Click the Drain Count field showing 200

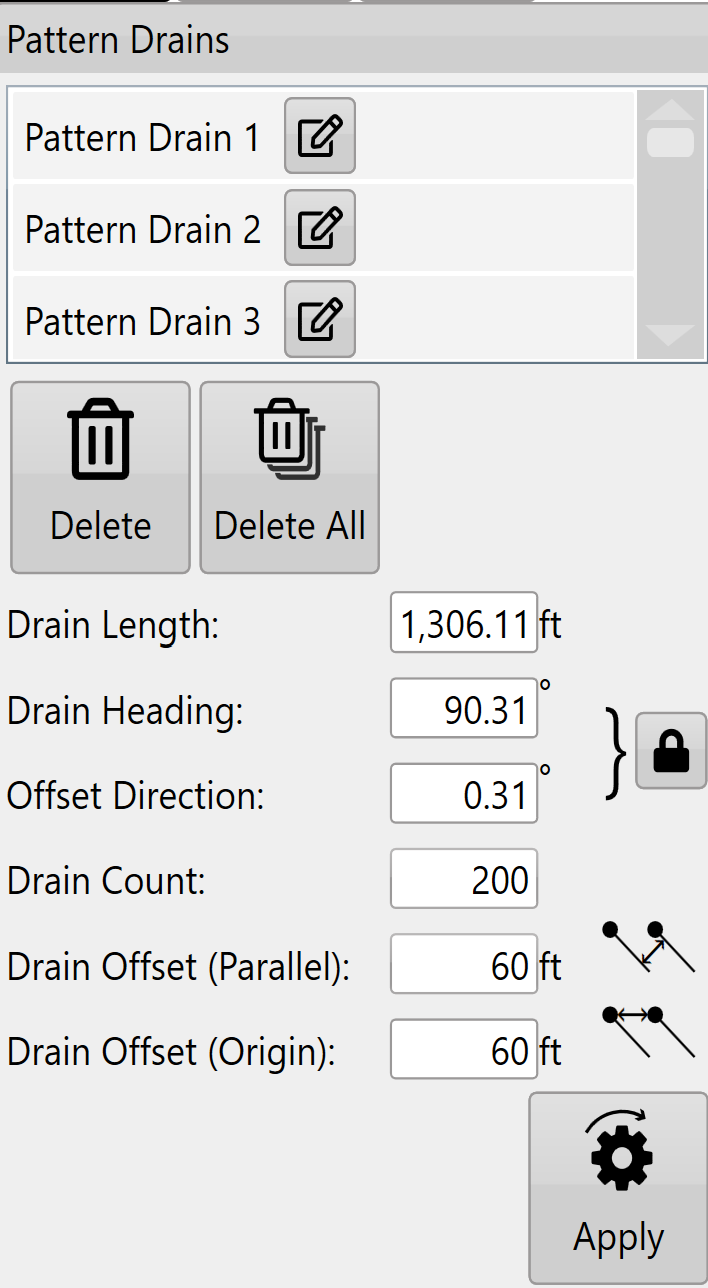464,879
